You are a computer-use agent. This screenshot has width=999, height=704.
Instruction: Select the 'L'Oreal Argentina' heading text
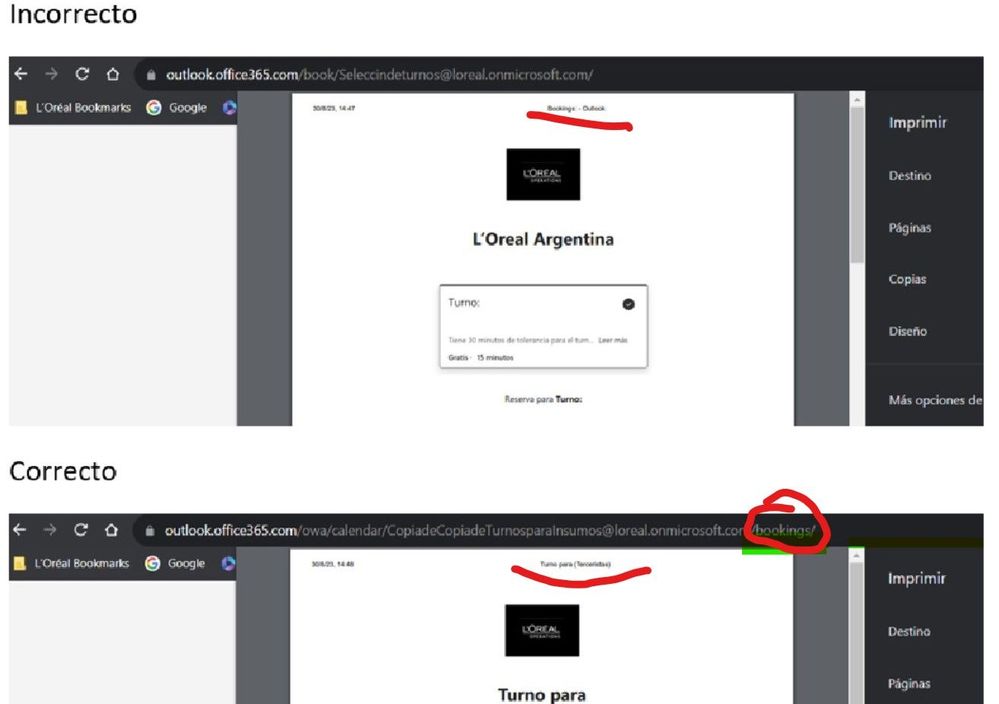tap(543, 240)
